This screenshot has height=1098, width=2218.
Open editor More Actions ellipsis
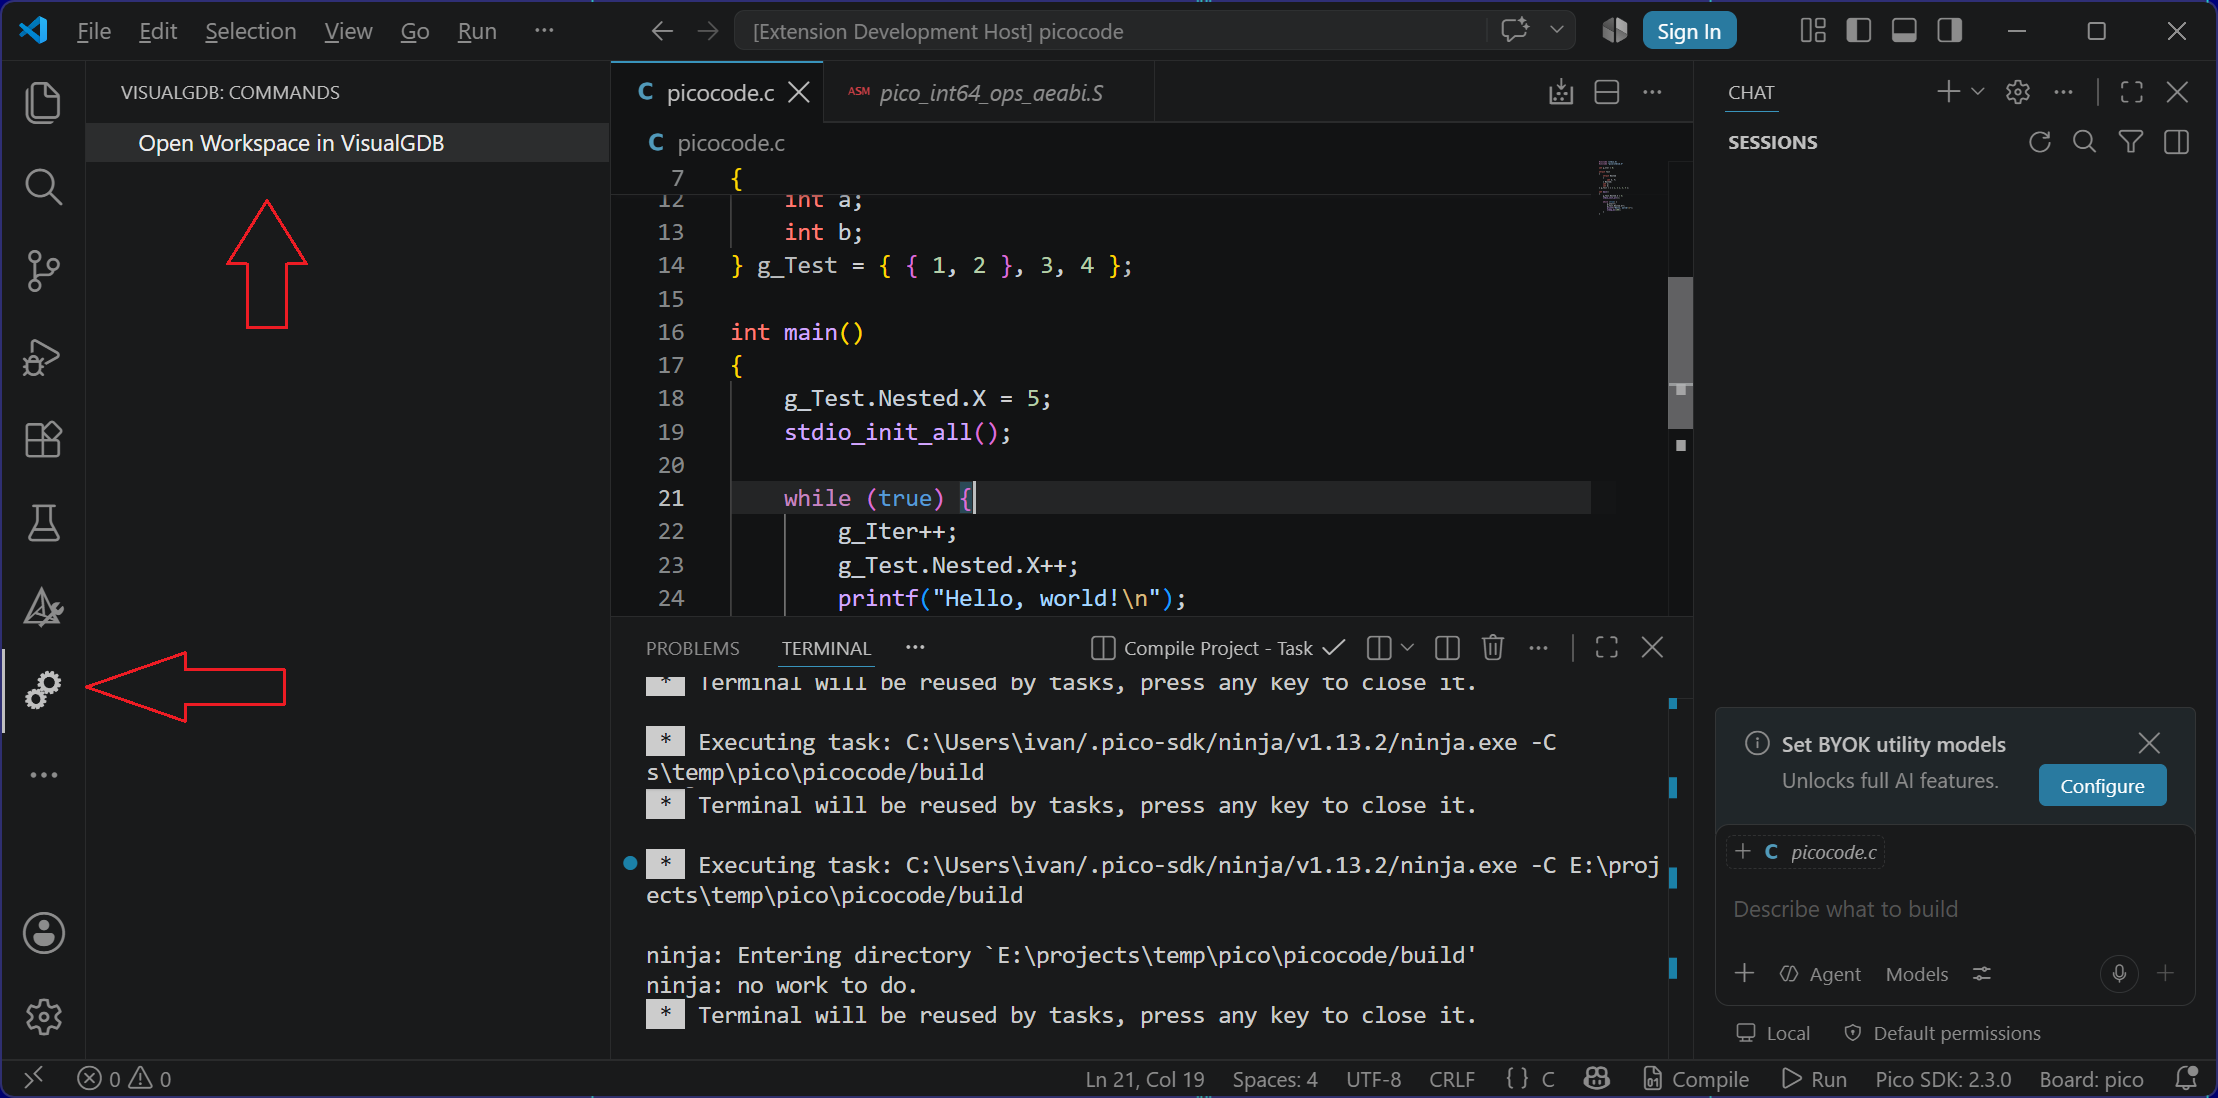click(1652, 93)
